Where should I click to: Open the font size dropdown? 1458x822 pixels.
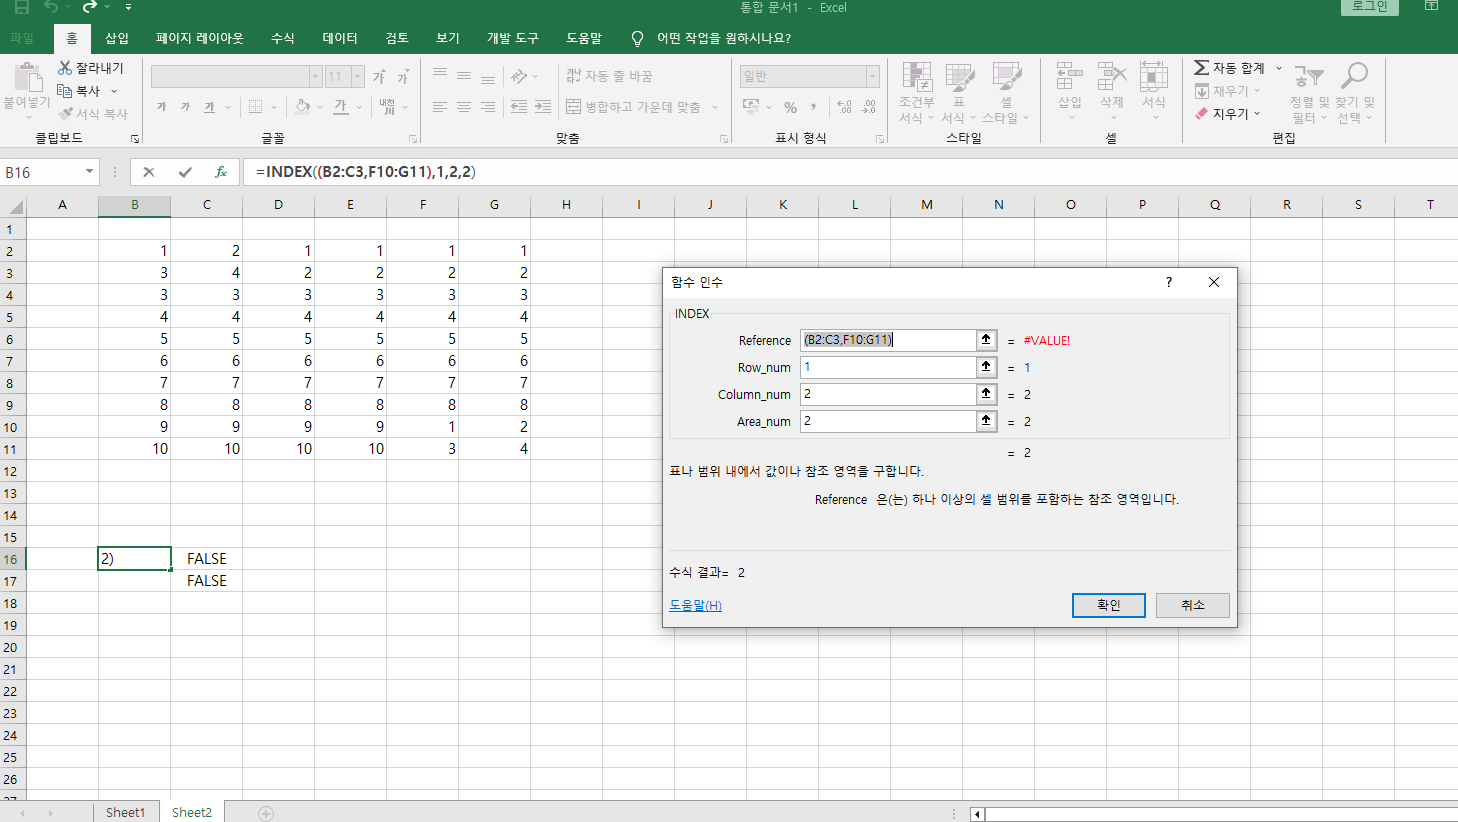tap(357, 77)
